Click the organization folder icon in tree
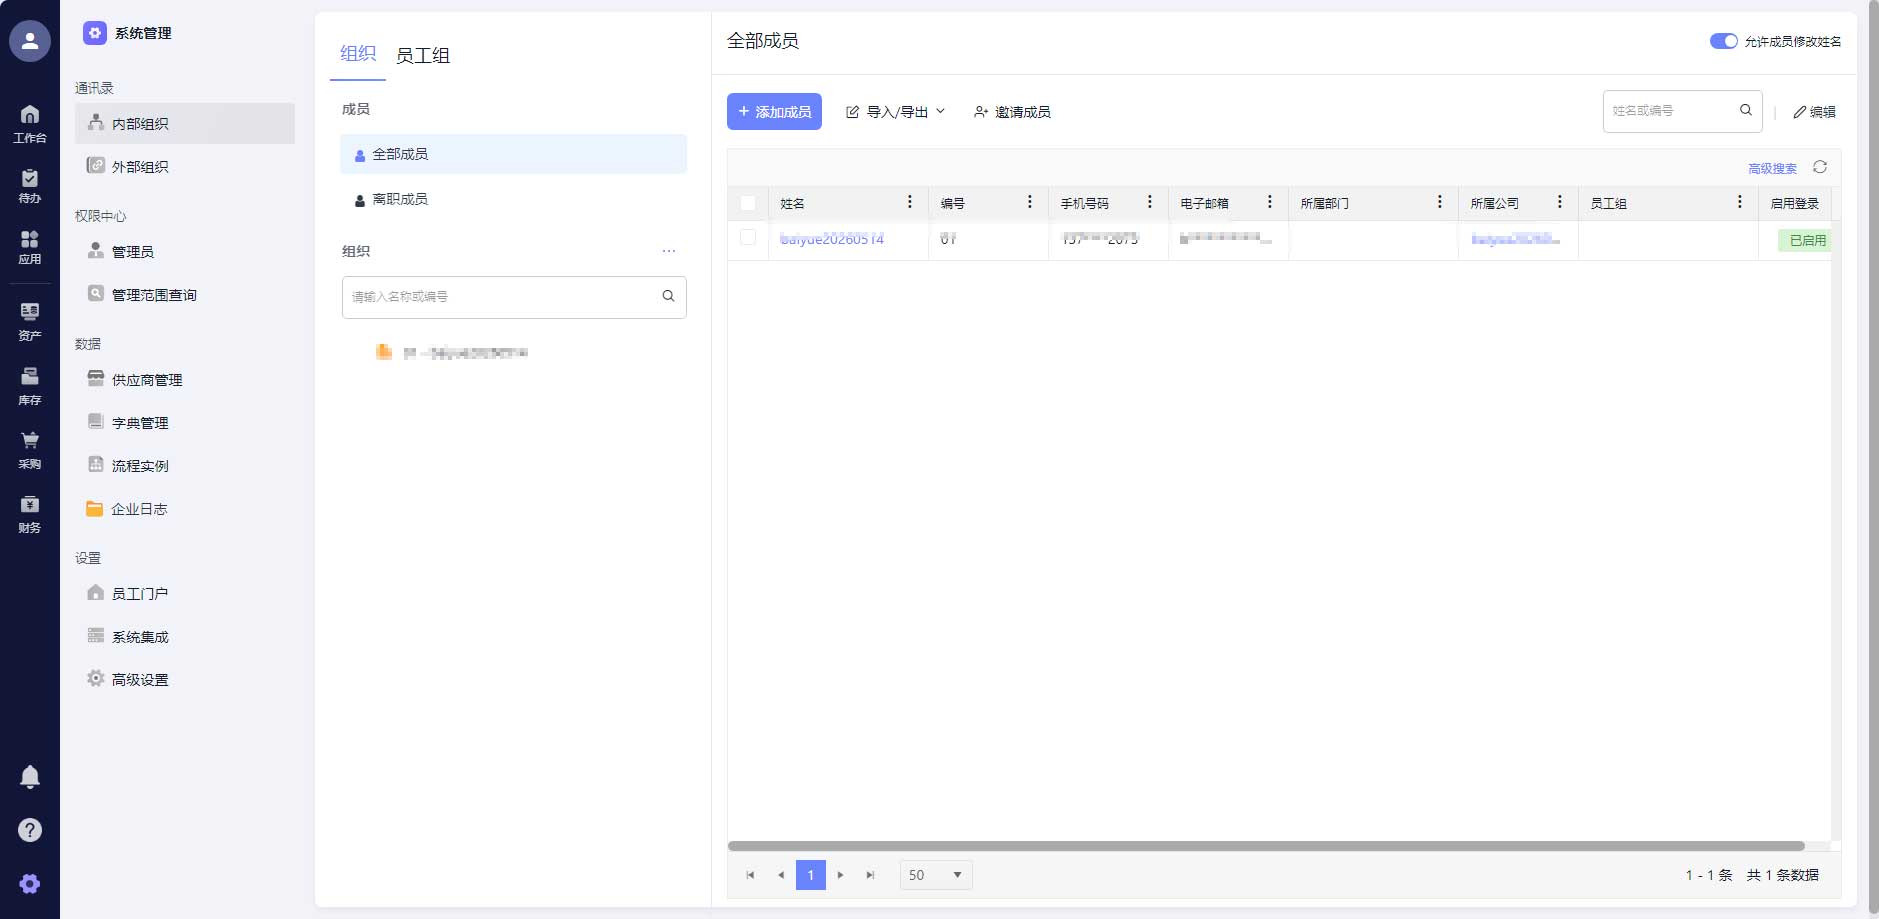Image resolution: width=1879 pixels, height=919 pixels. (384, 351)
